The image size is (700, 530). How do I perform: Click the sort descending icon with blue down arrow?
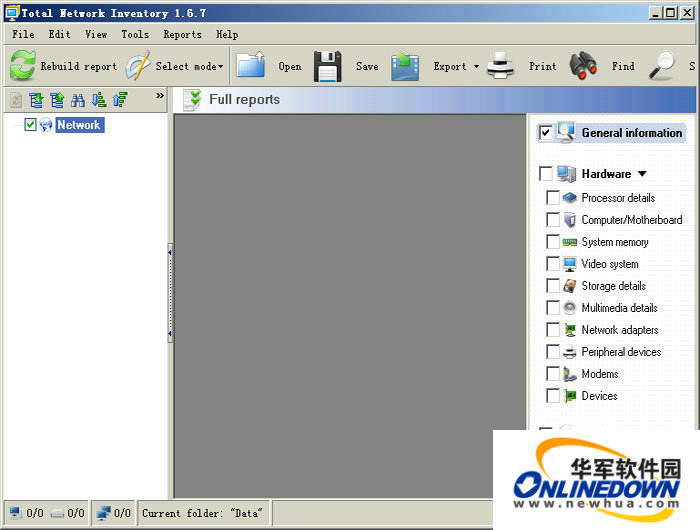[x=99, y=100]
